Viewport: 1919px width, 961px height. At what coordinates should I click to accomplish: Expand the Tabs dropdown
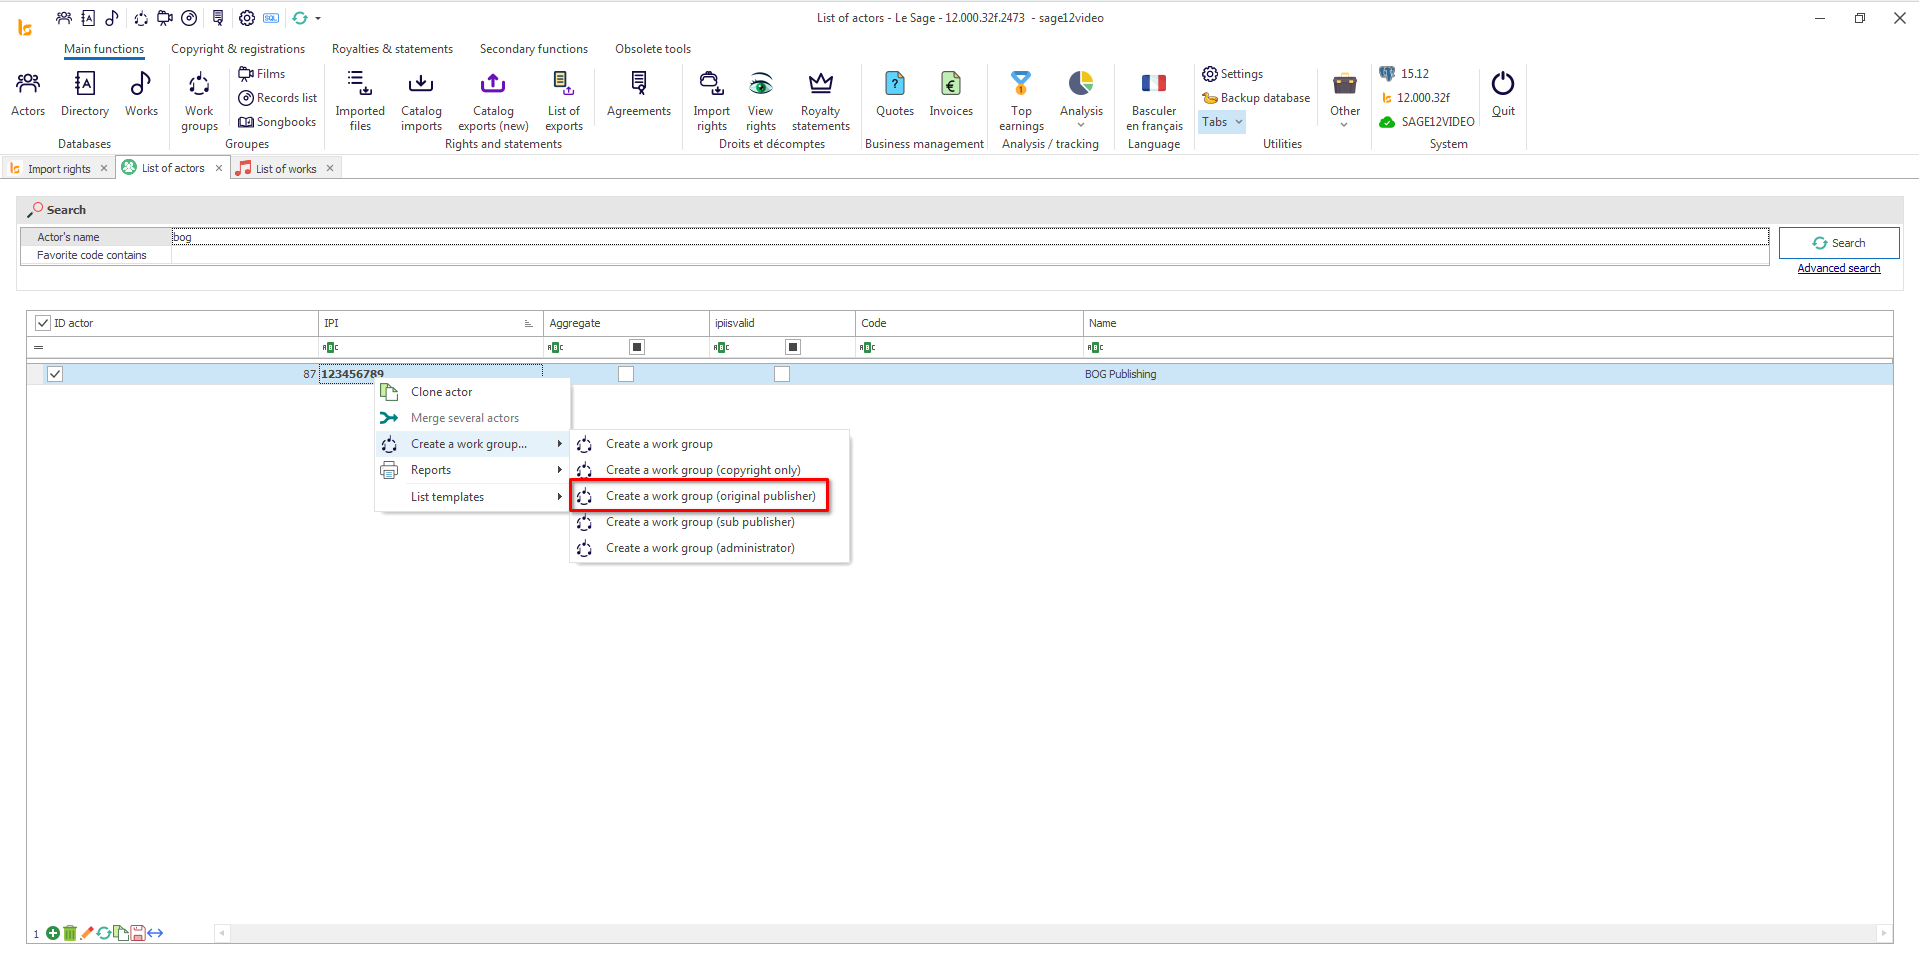[1222, 122]
